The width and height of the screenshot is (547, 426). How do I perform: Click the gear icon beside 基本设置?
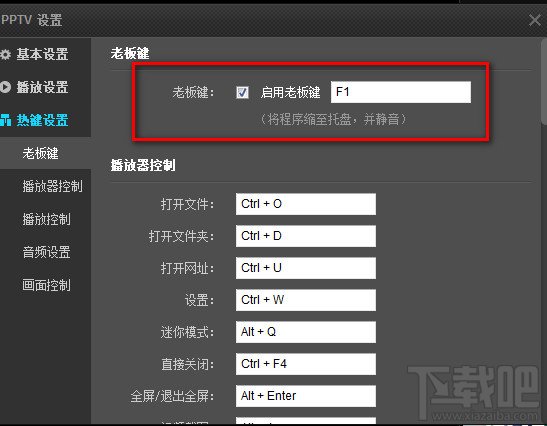tap(5, 55)
